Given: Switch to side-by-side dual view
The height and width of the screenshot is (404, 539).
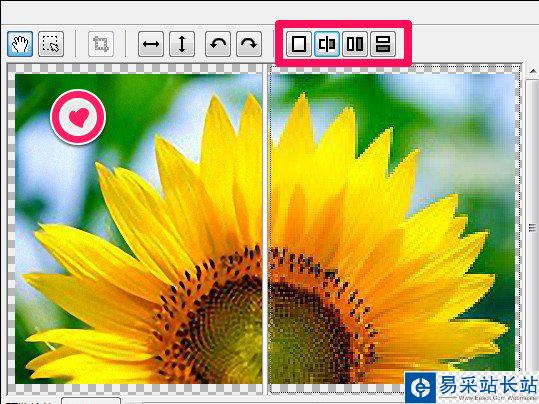Looking at the screenshot, I should 355,44.
